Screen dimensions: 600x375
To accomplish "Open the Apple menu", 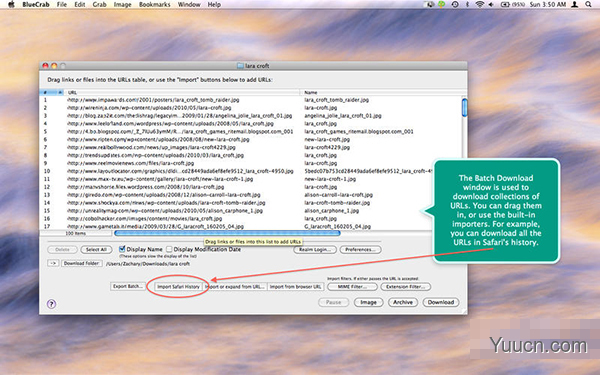I will pyautogui.click(x=11, y=5).
